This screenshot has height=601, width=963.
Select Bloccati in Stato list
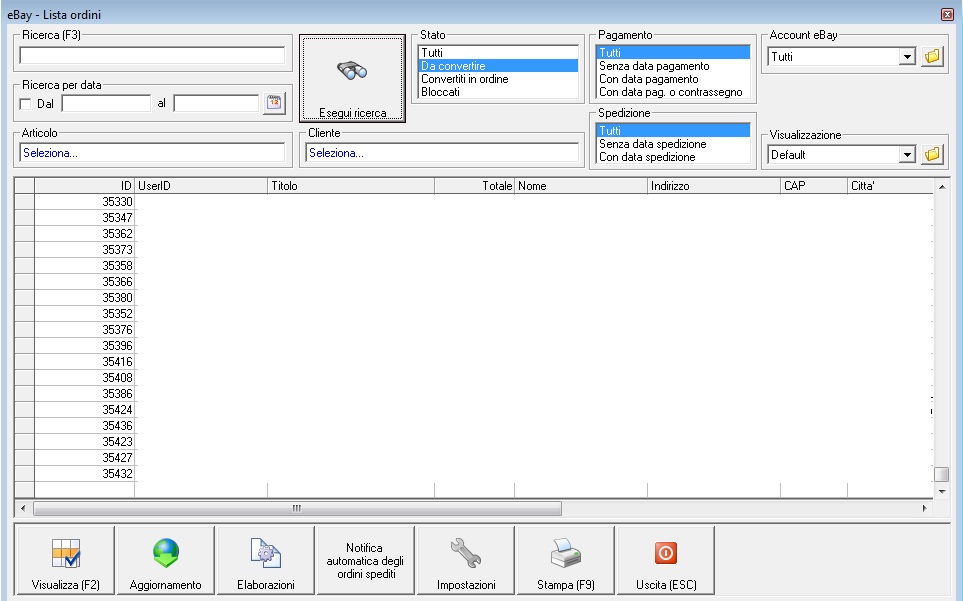(x=498, y=92)
